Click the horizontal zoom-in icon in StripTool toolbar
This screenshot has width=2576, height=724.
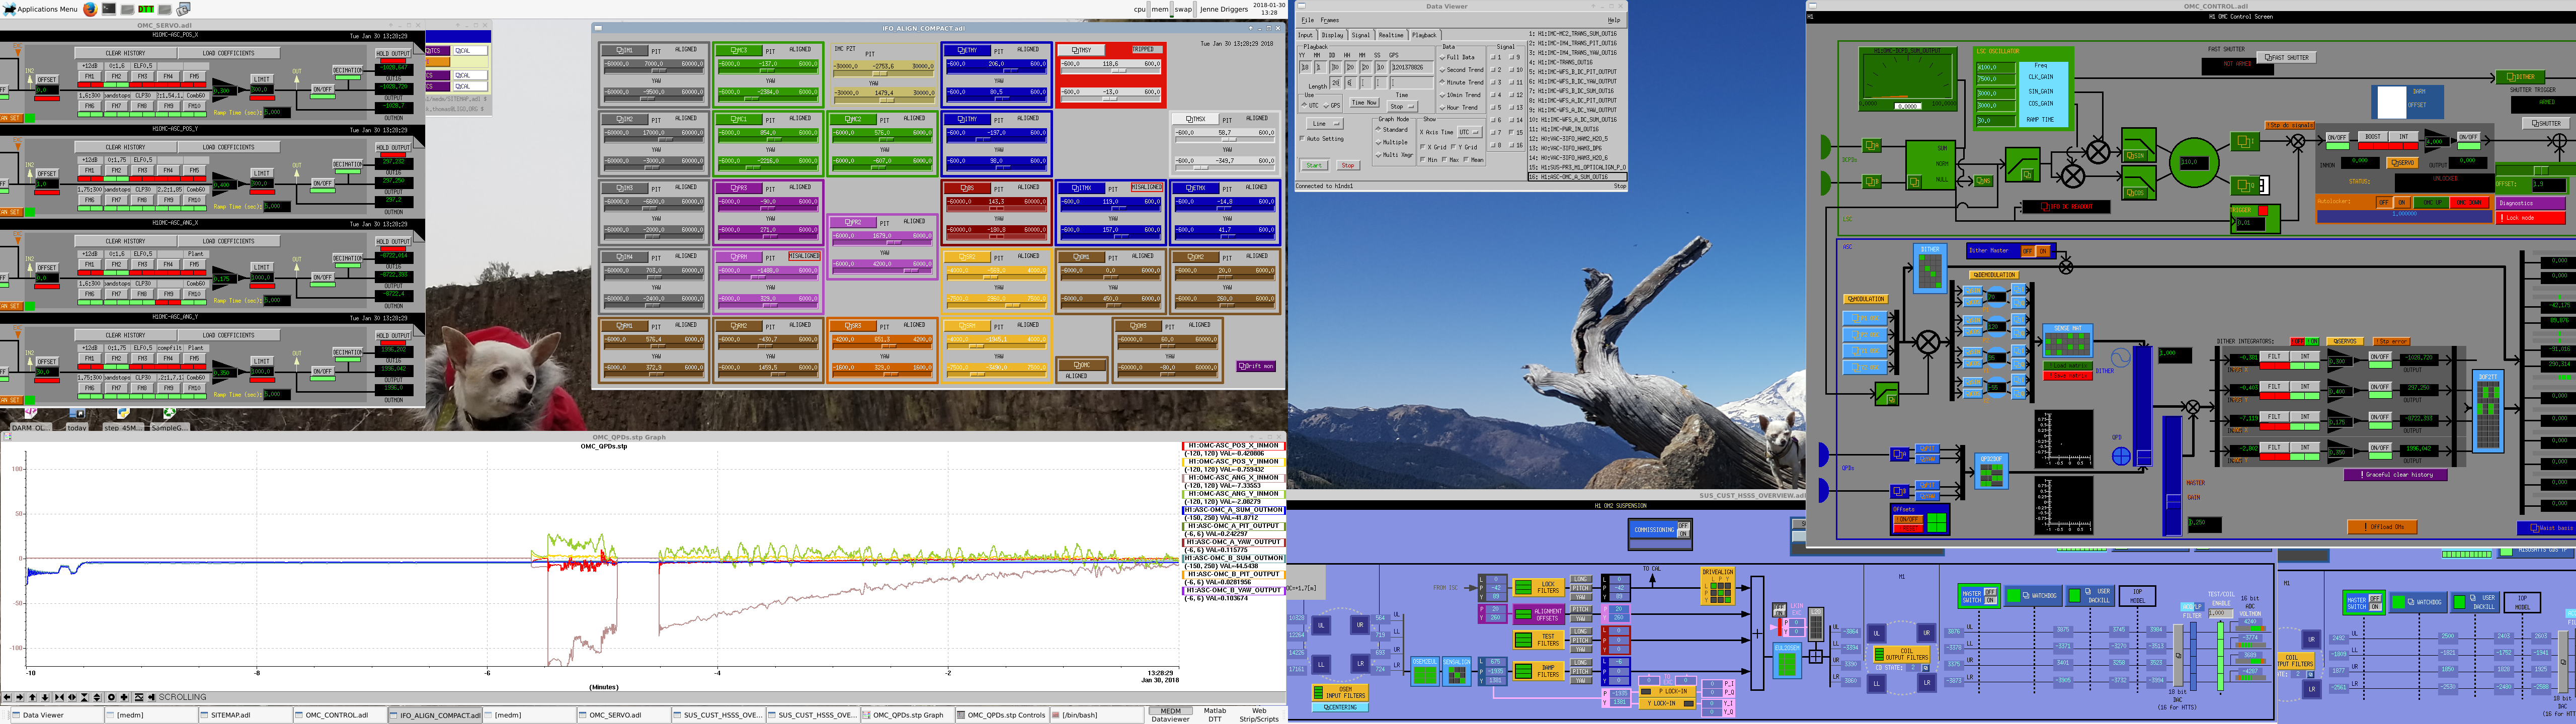[59, 697]
